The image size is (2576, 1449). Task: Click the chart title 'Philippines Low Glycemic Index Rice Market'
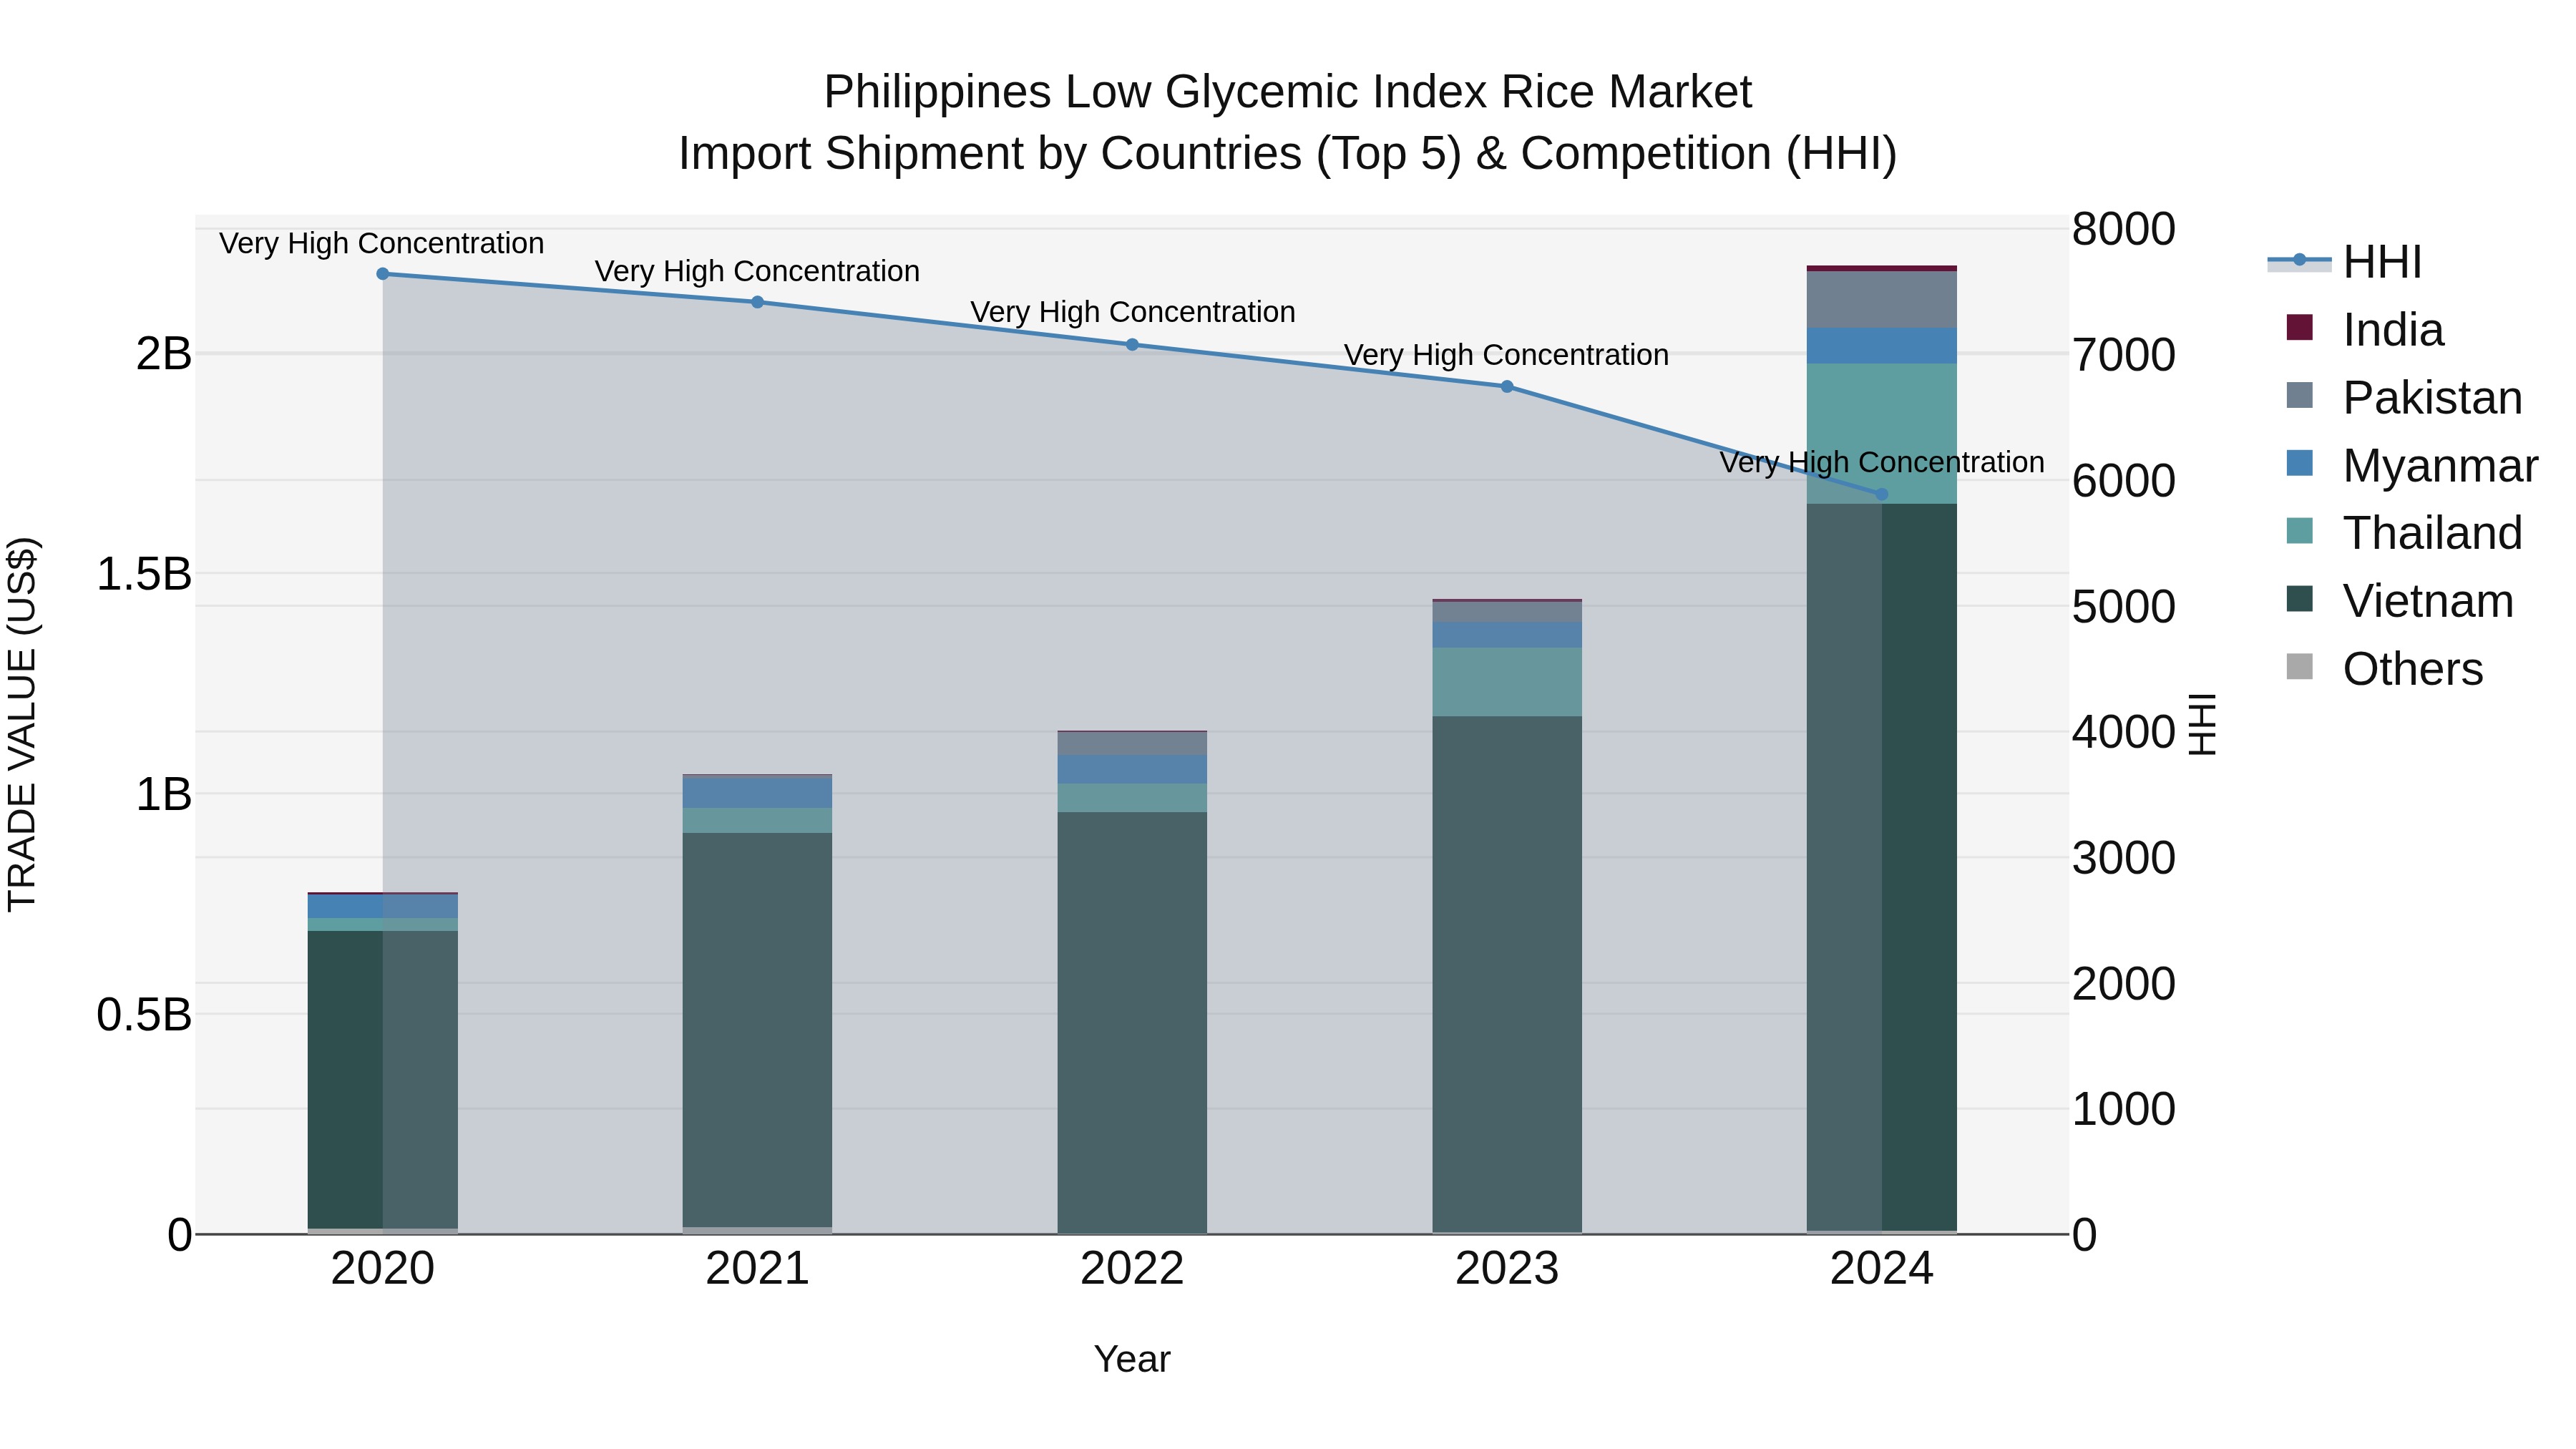click(1288, 92)
